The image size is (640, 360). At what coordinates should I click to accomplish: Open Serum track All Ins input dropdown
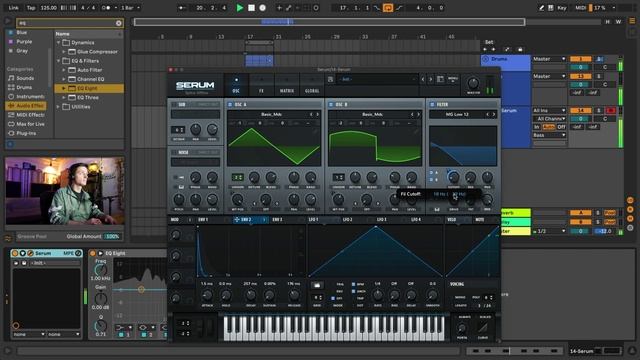coord(549,111)
